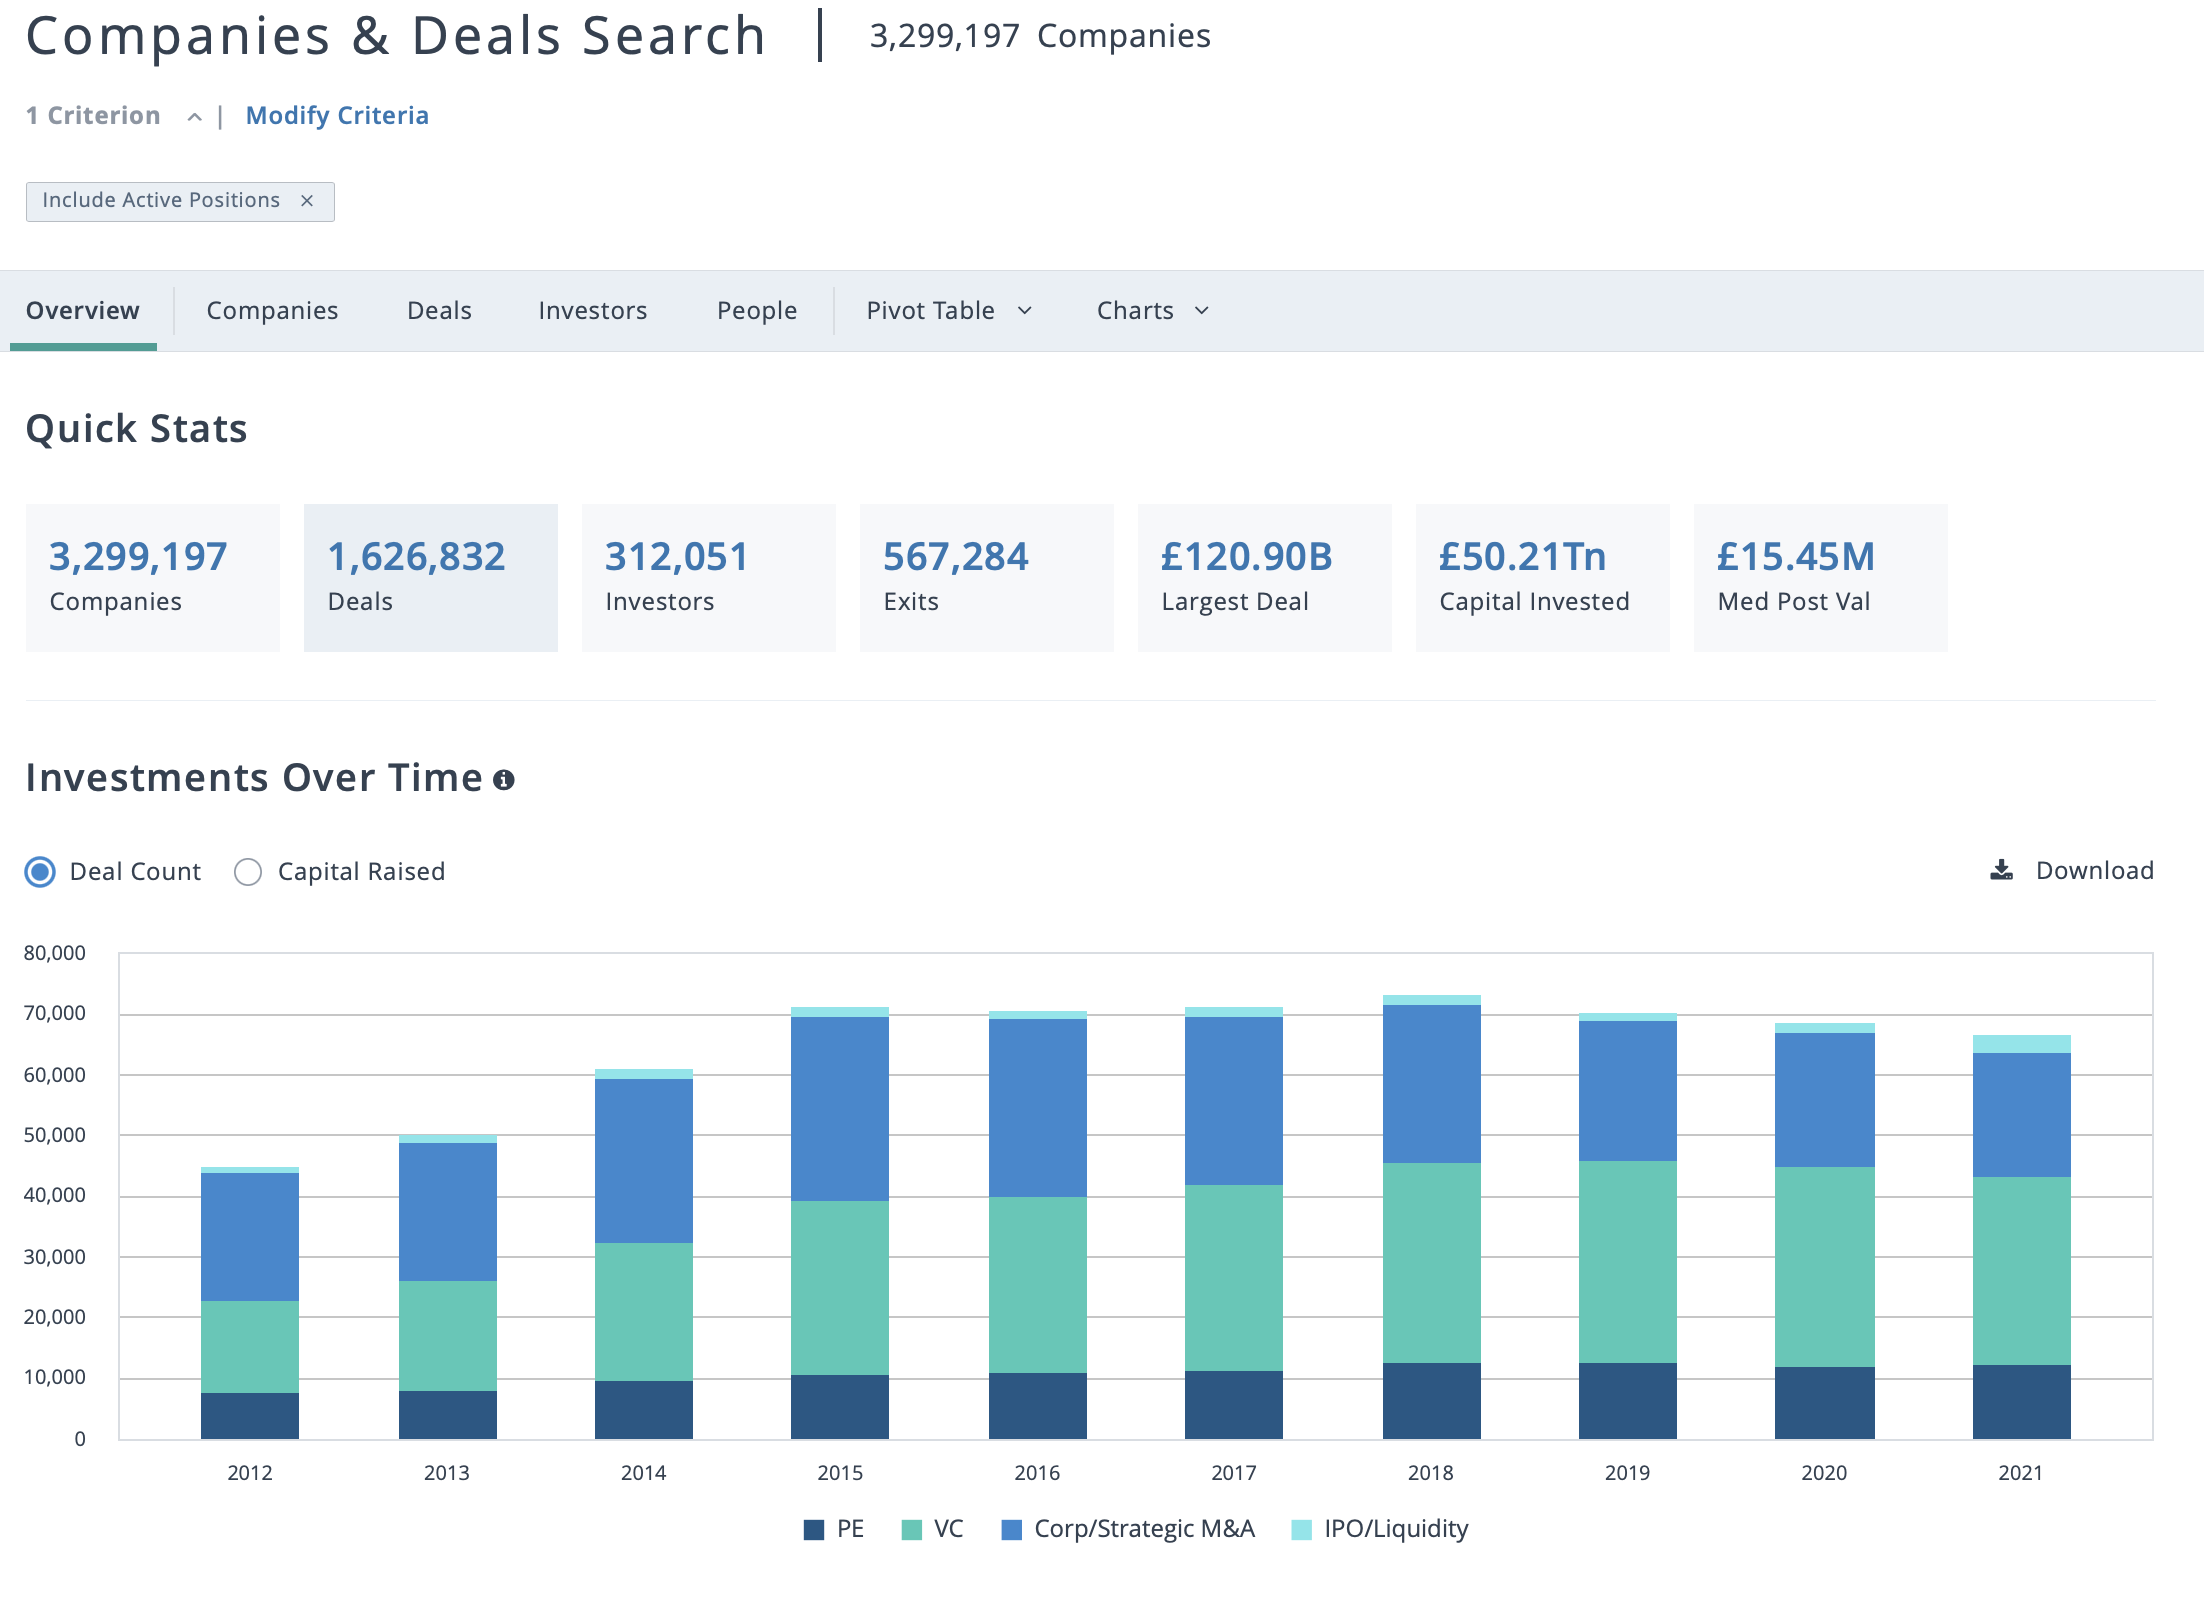Open the 3,299,197 Companies stat card
This screenshot has width=2204, height=1600.
(x=153, y=578)
